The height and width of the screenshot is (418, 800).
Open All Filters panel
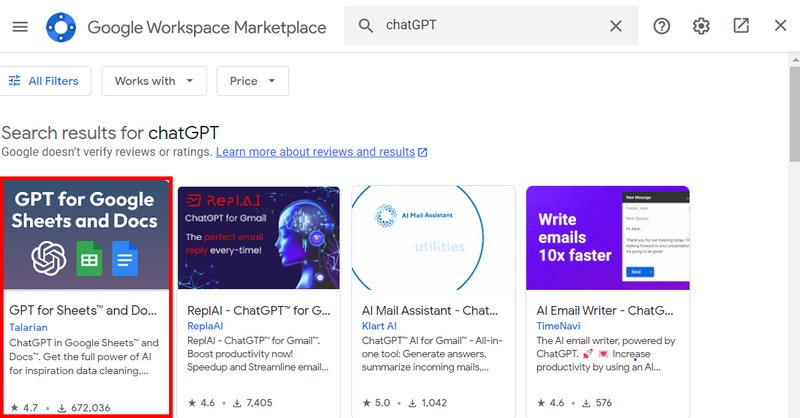coord(44,81)
